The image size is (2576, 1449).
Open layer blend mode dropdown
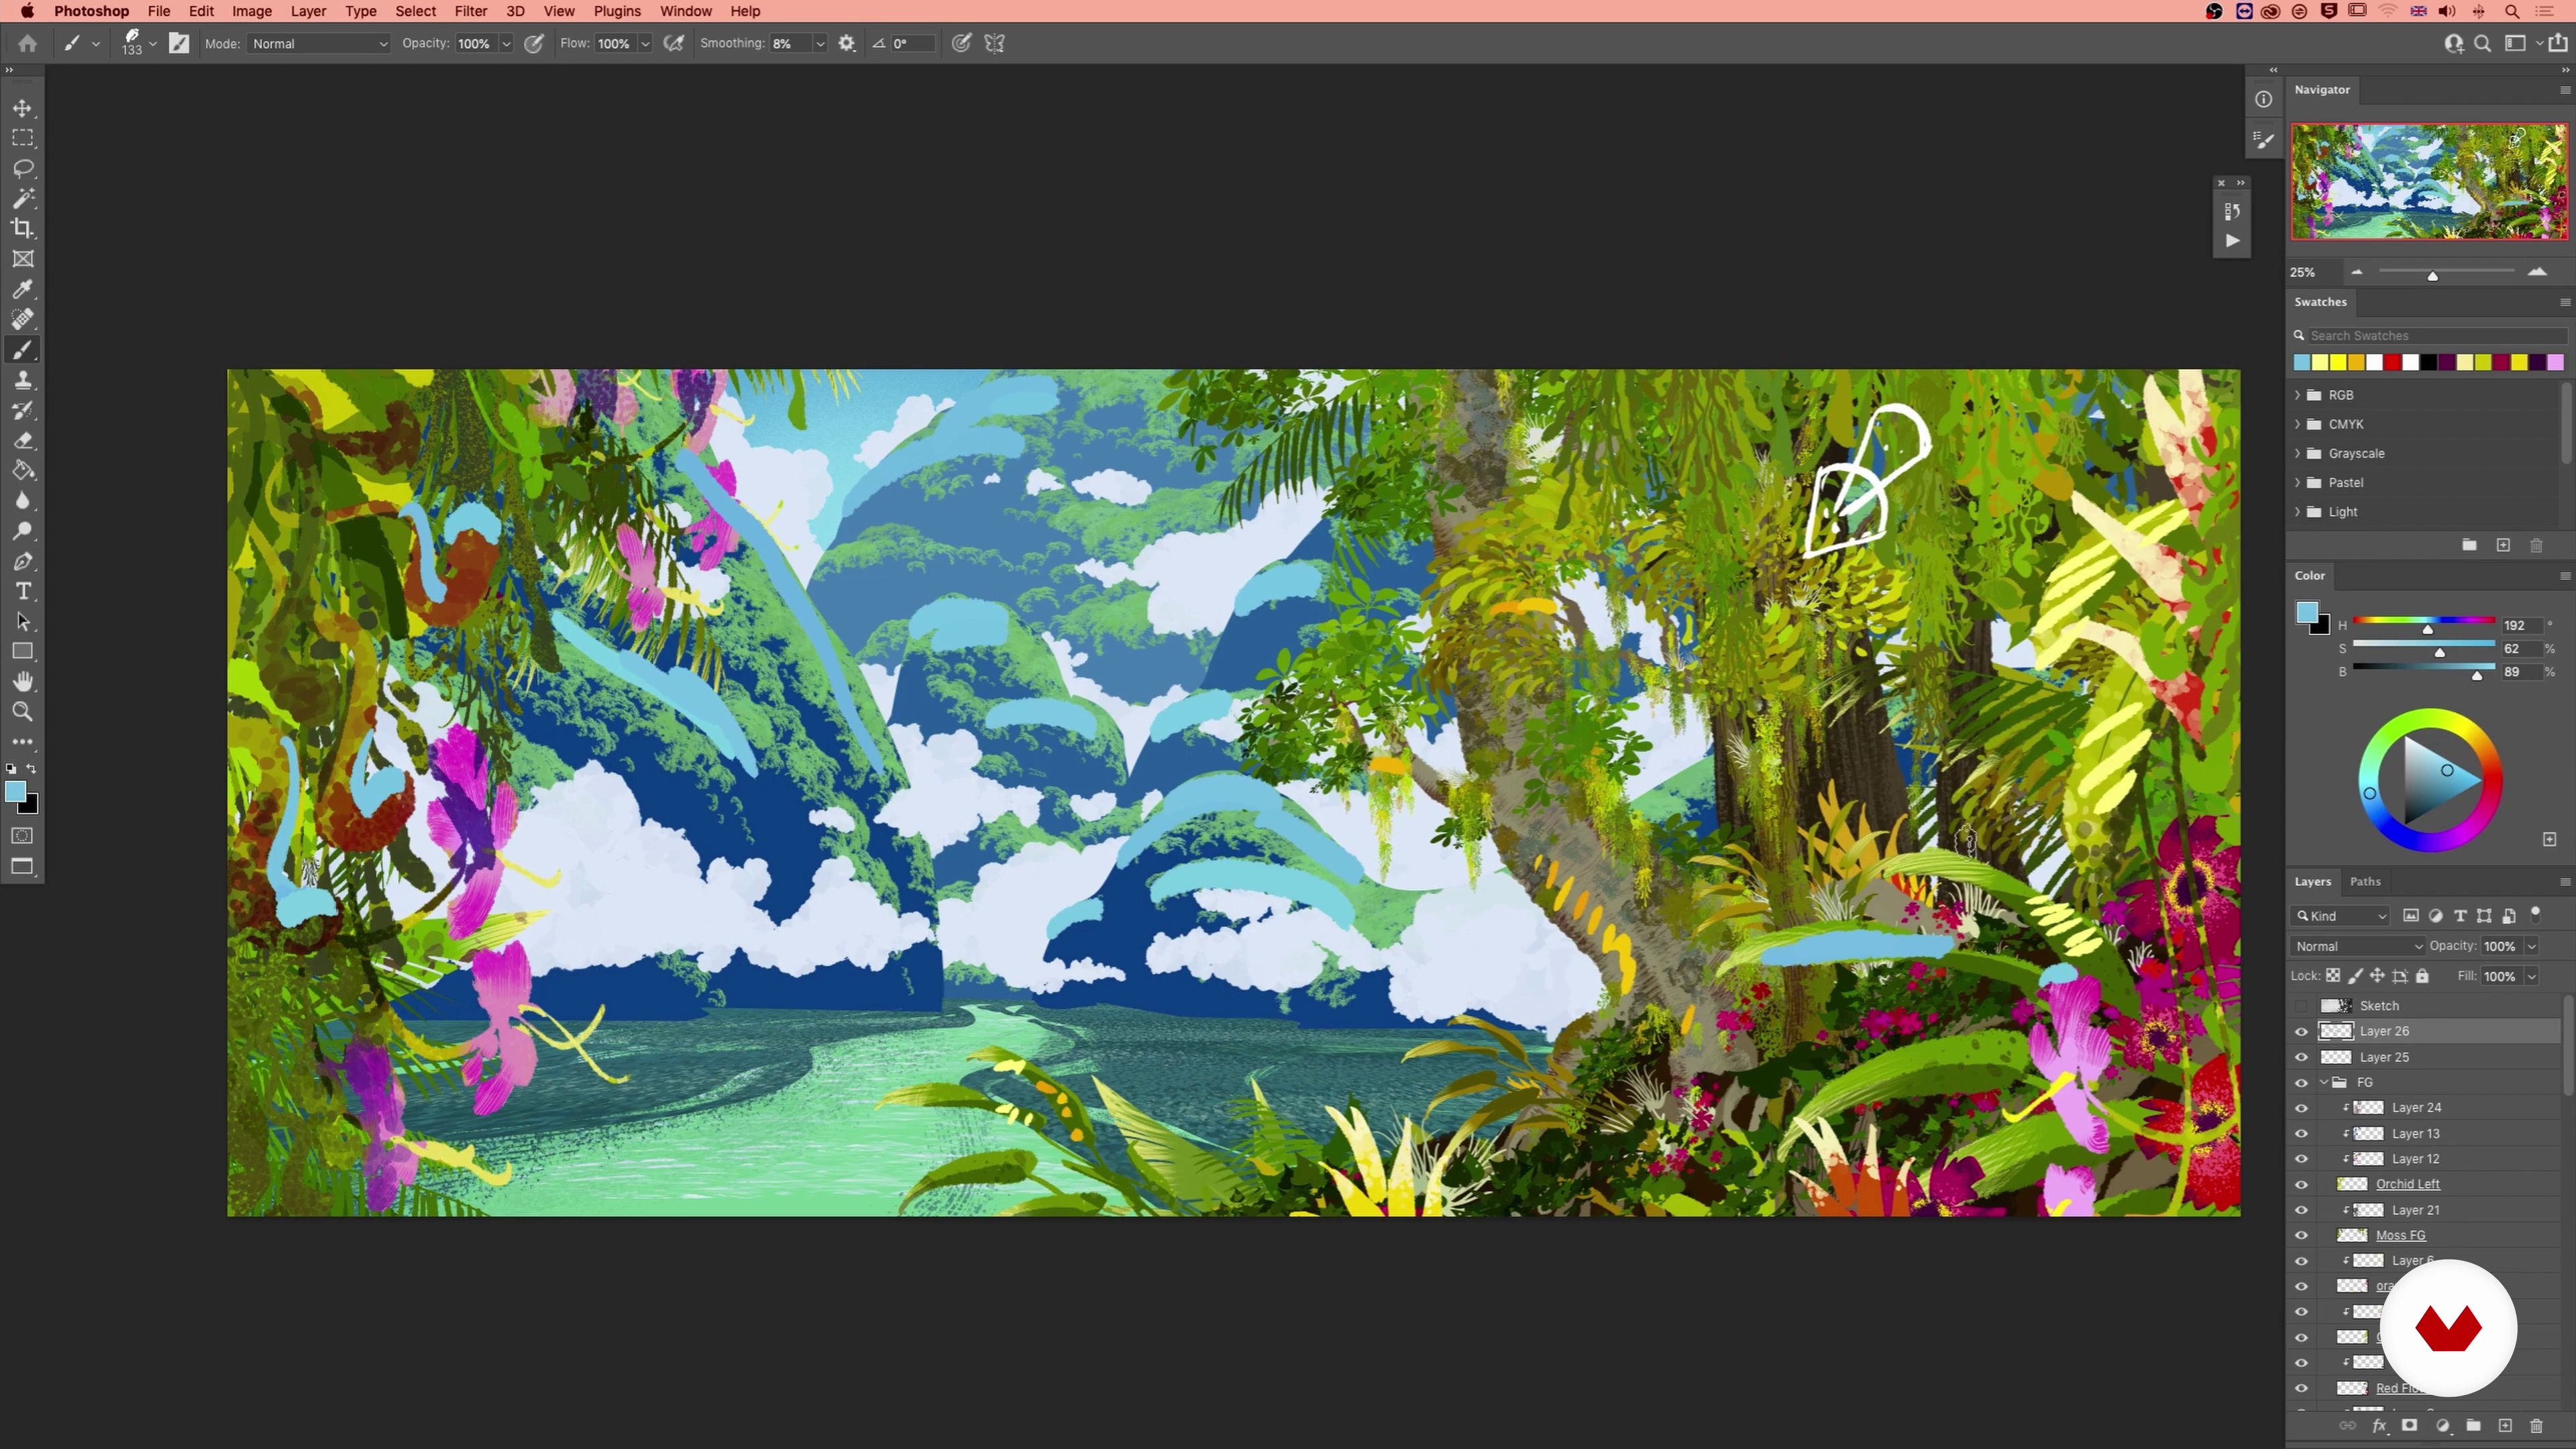(2358, 946)
